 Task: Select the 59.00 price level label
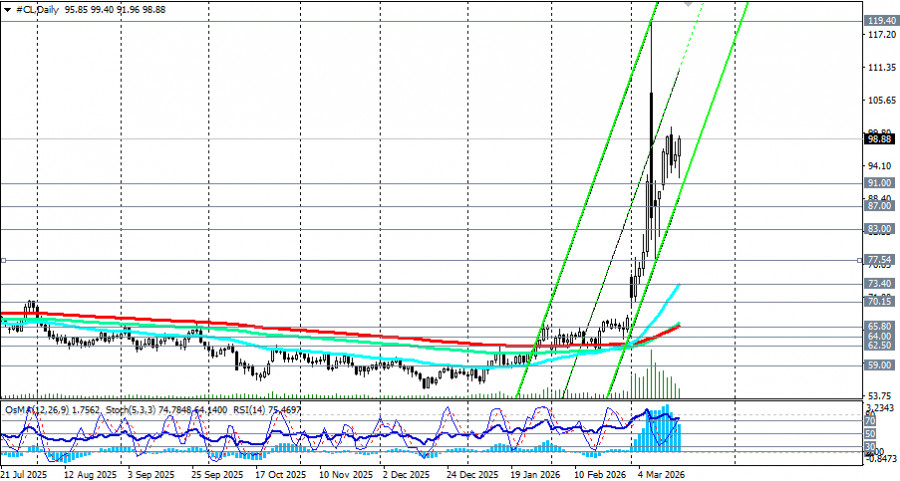coord(880,365)
